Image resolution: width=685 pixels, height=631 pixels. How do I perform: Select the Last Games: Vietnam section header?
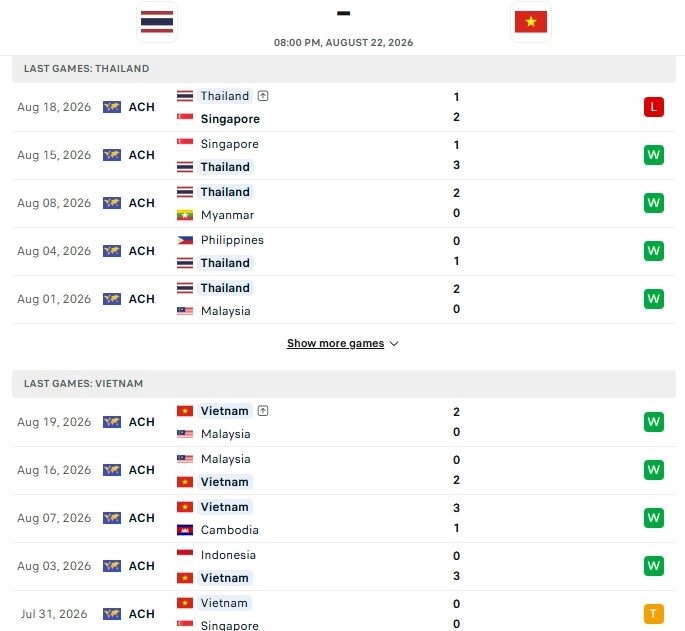click(x=344, y=384)
